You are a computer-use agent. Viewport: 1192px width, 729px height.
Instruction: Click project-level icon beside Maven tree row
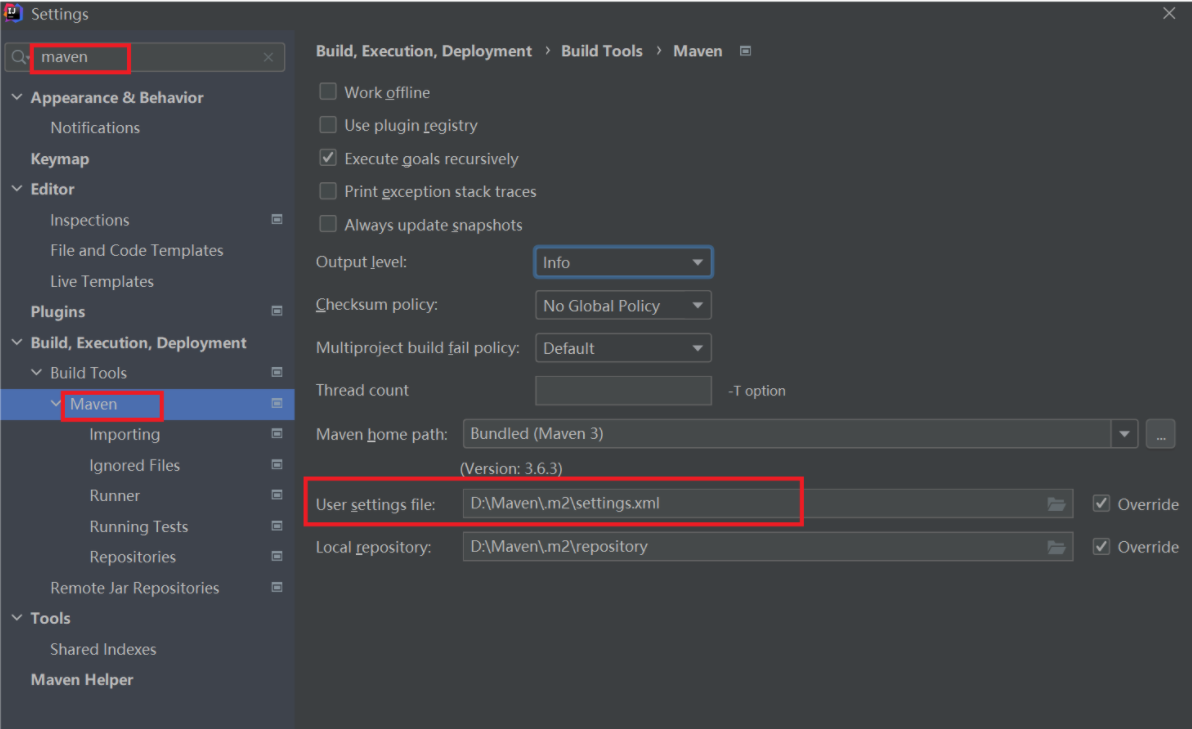[x=277, y=404]
